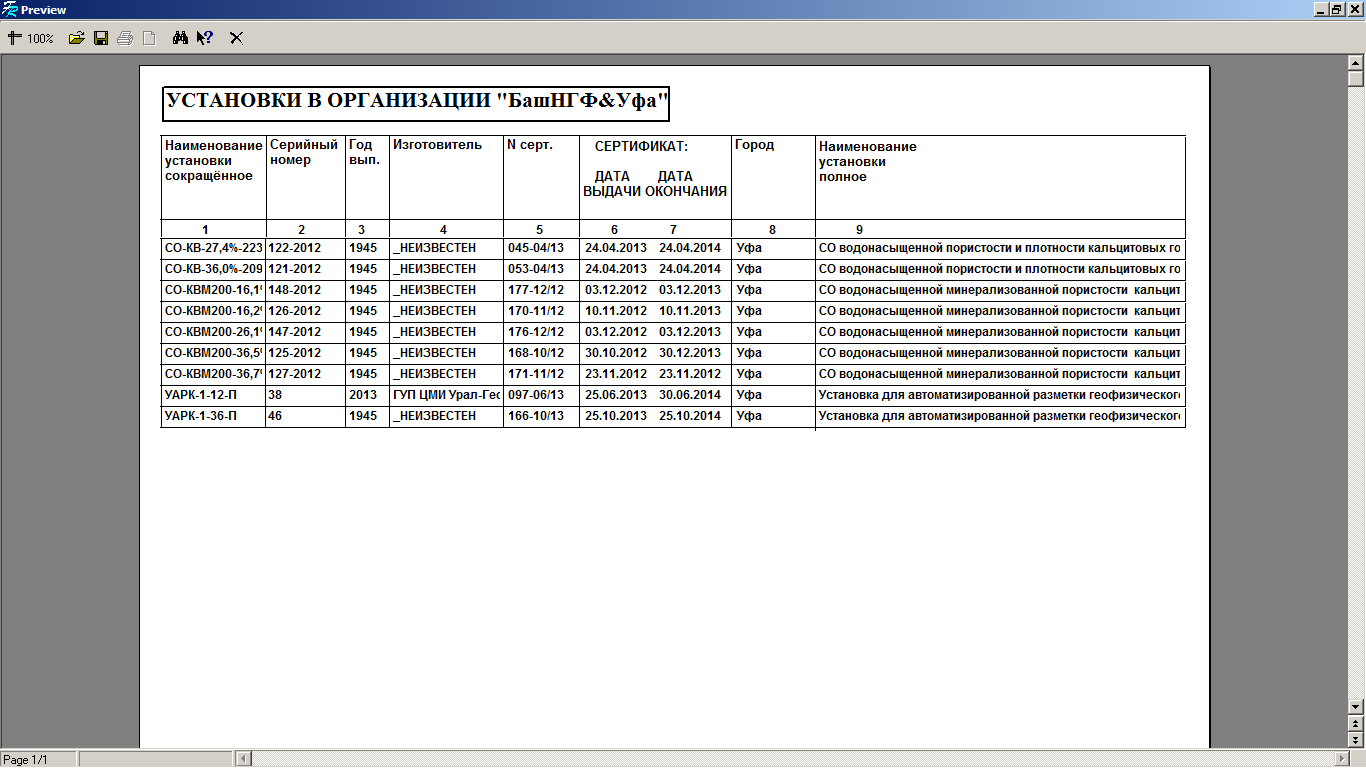Click issue date 10.11.2012
Image resolution: width=1366 pixels, height=768 pixels.
coord(616,311)
